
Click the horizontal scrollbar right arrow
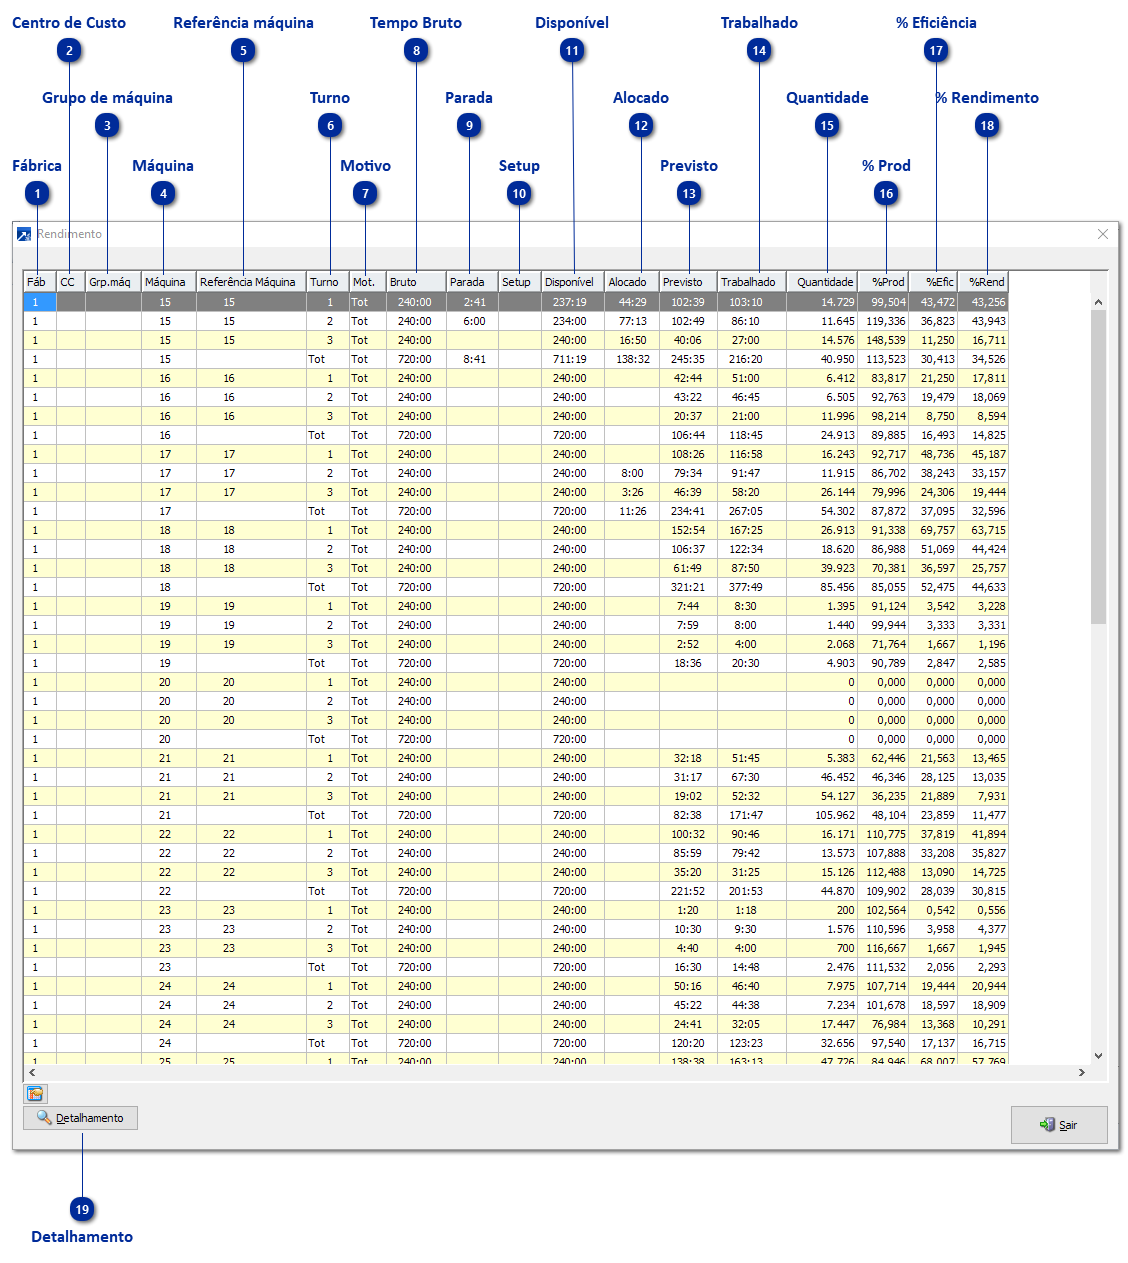(1081, 1072)
